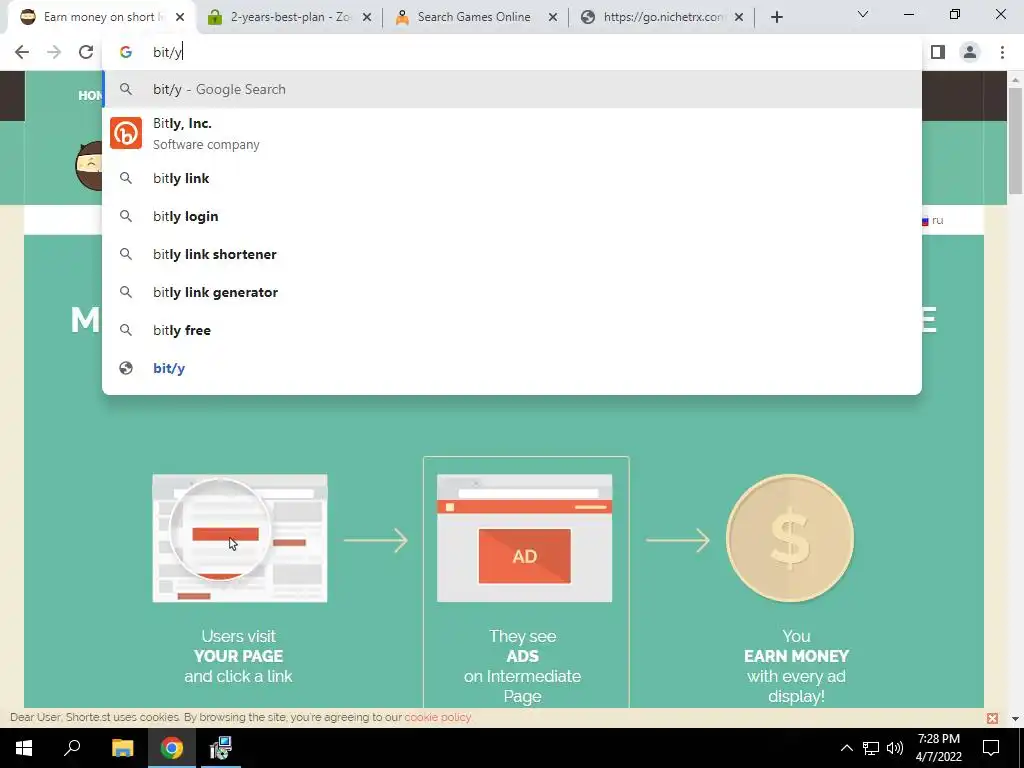Pick the 'bitly link' suggestion
The image size is (1024, 768).
[x=512, y=178]
